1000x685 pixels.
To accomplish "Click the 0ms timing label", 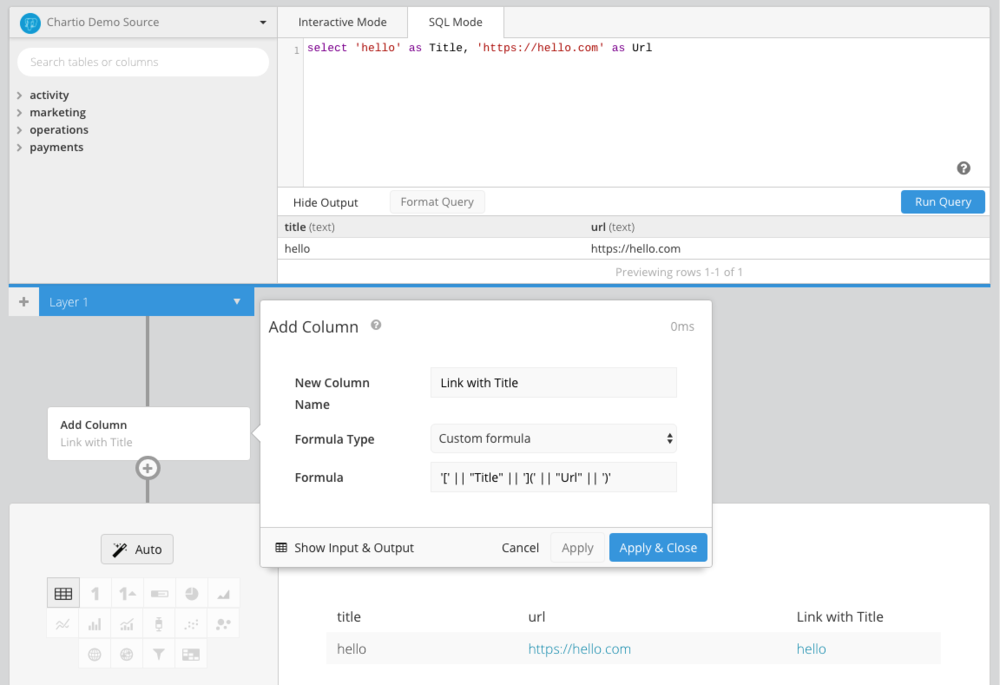I will [x=682, y=327].
